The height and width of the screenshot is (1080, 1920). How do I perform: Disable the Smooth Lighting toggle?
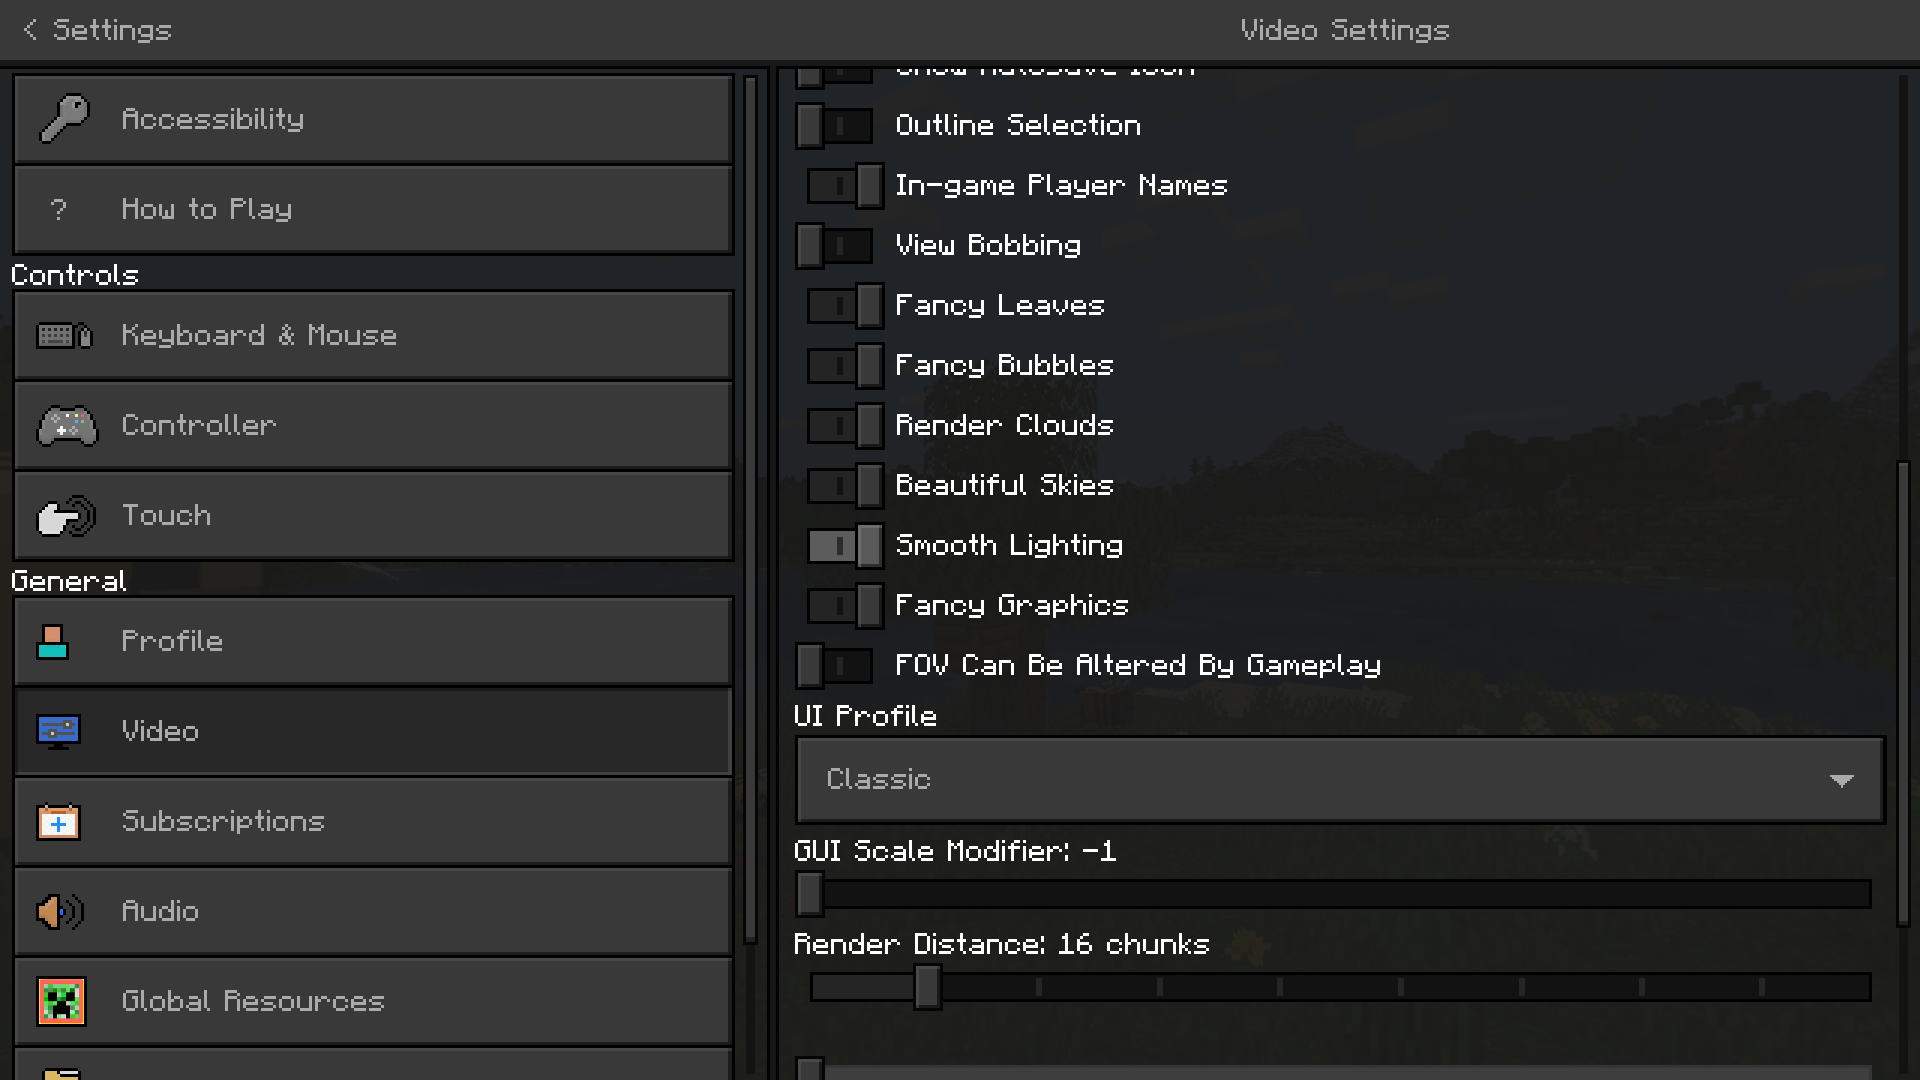pos(846,546)
